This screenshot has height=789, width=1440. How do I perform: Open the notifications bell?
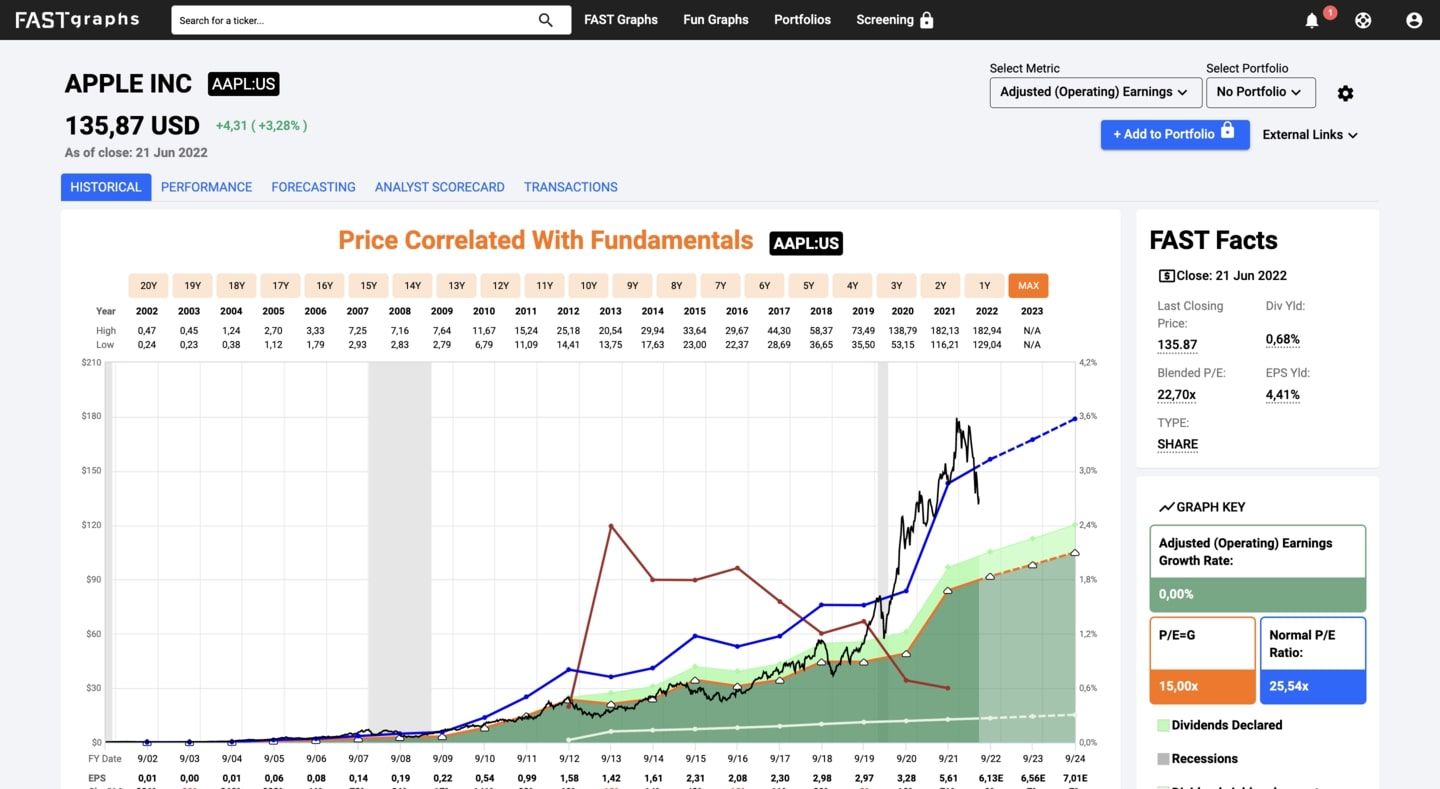pos(1312,20)
